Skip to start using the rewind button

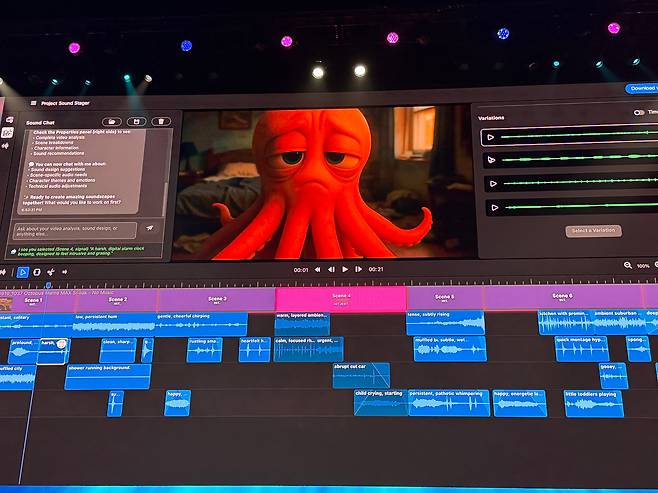[318, 269]
